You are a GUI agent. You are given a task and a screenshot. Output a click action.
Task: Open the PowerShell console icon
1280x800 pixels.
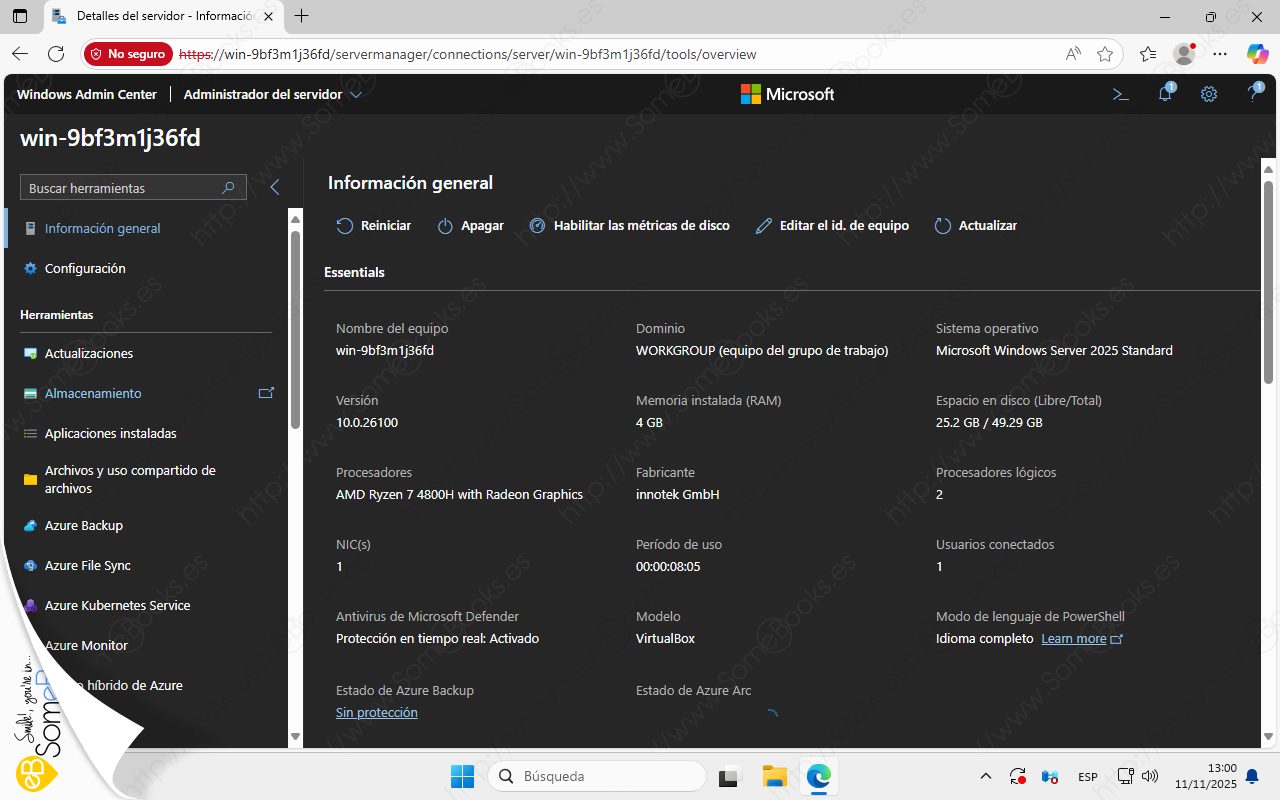pos(1121,94)
